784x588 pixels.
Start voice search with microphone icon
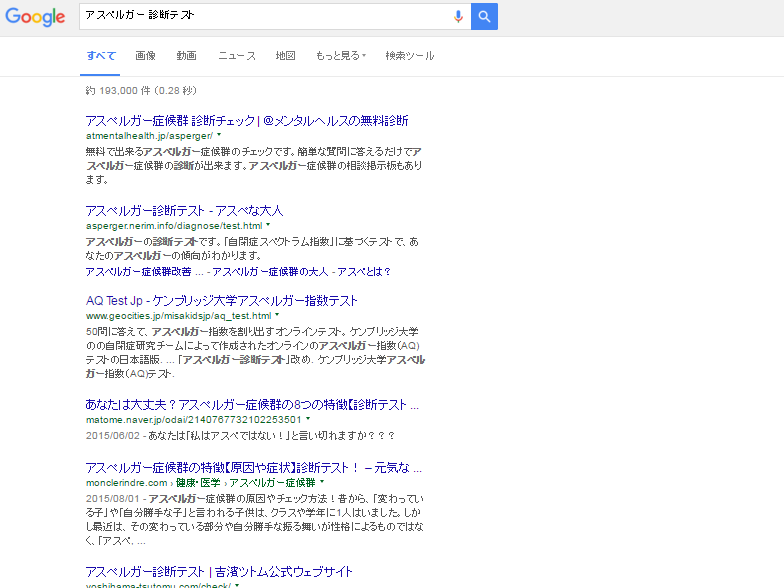458,16
